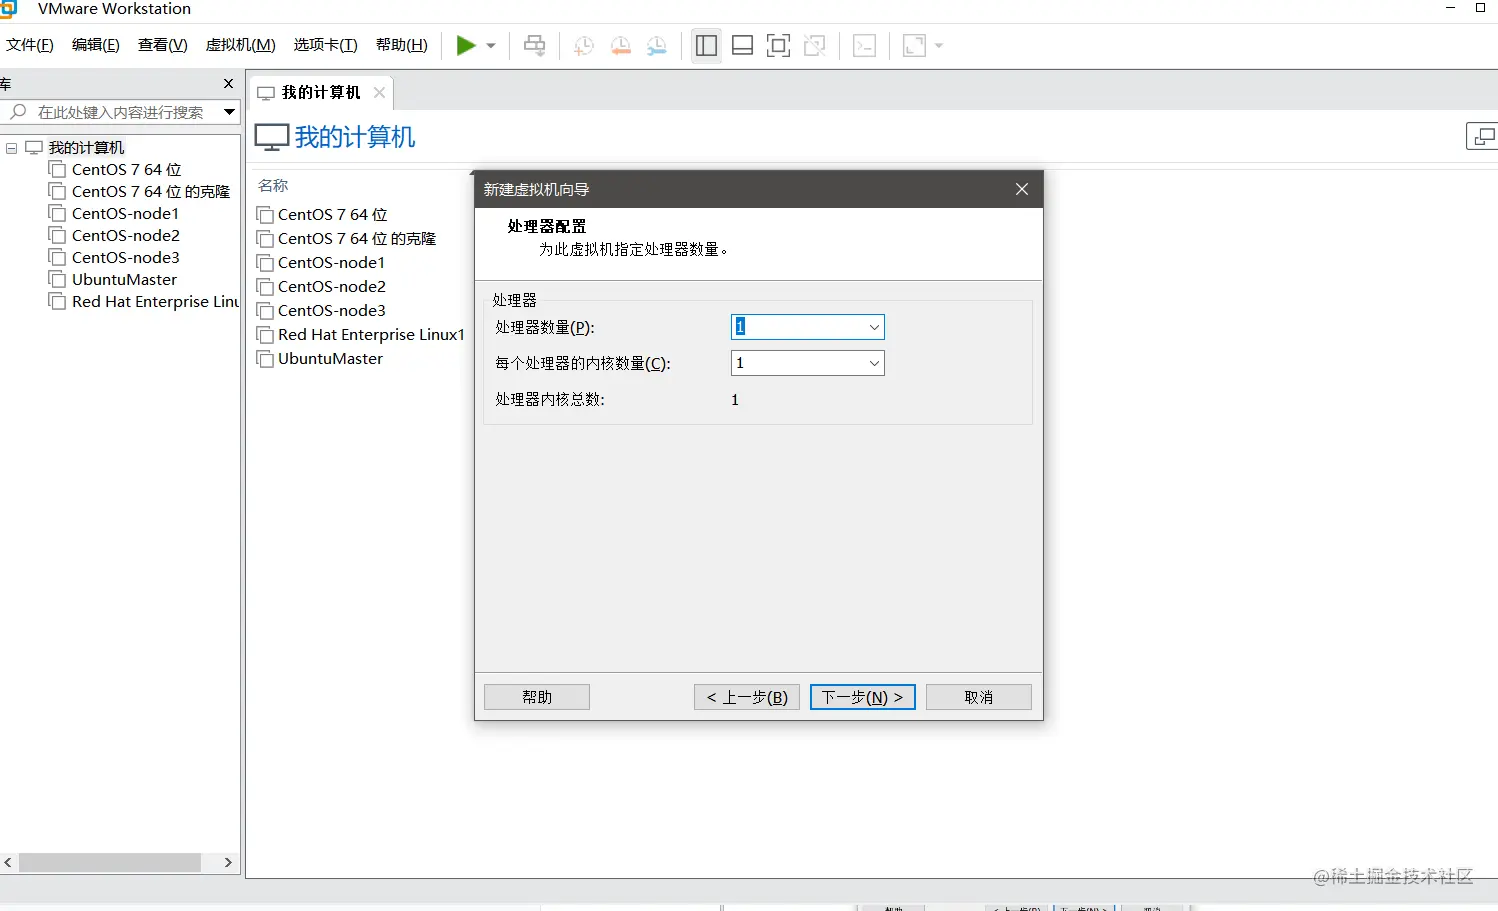1498x911 pixels.
Task: Click the send Ctrl+Alt+Del toolbar icon
Action: pos(535,45)
